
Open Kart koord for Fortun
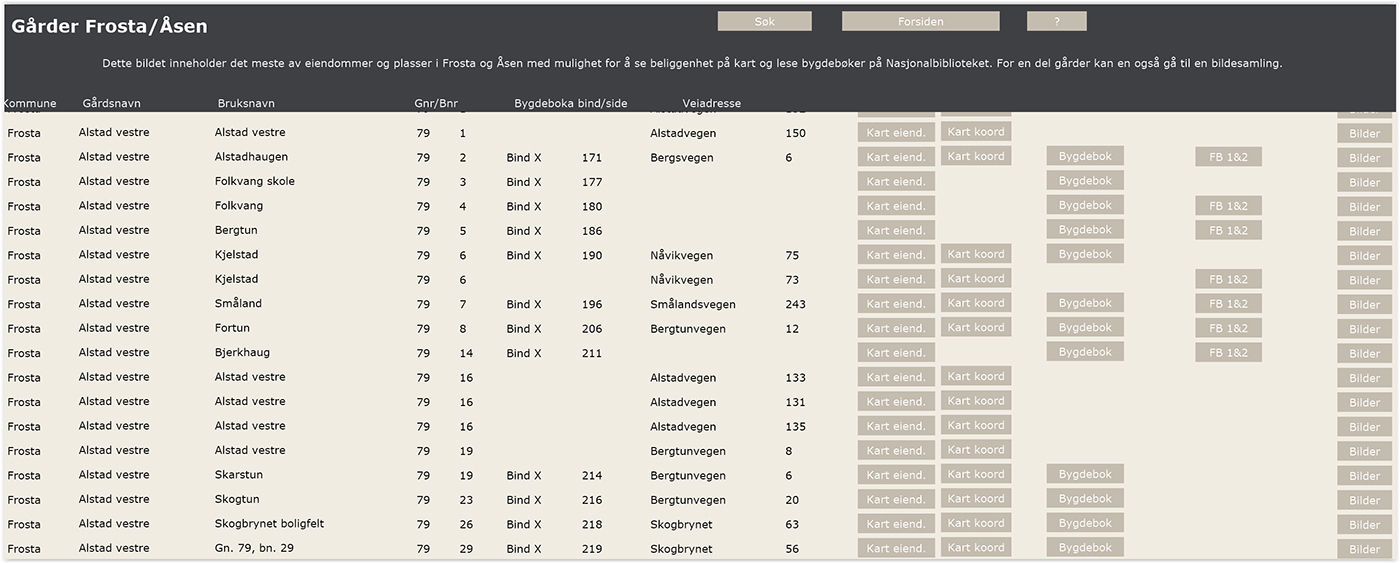[976, 327]
